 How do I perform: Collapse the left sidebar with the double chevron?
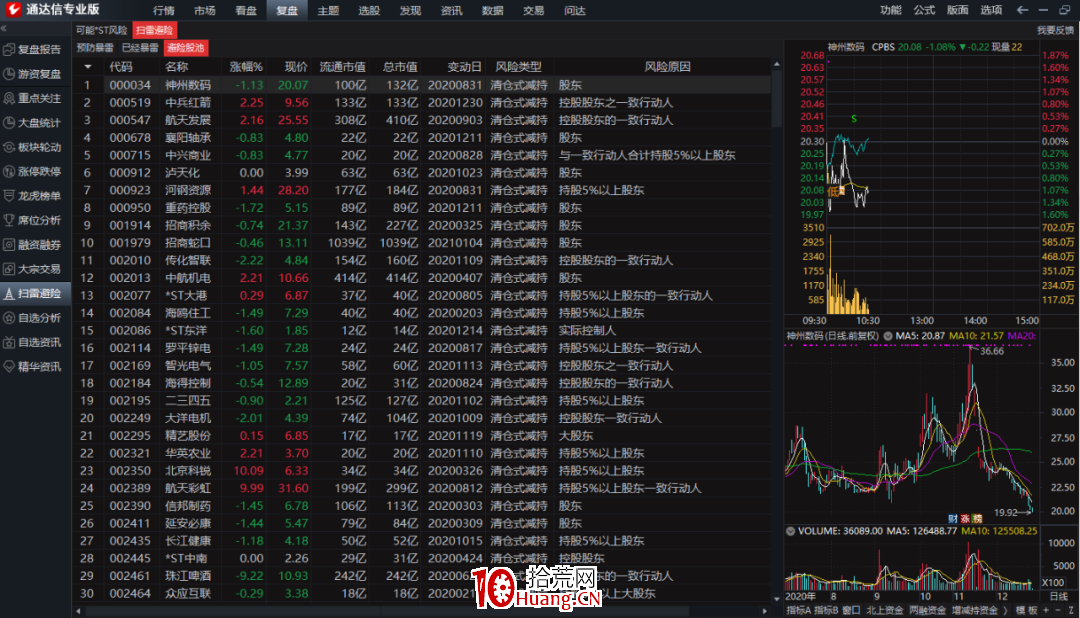tap(3, 29)
